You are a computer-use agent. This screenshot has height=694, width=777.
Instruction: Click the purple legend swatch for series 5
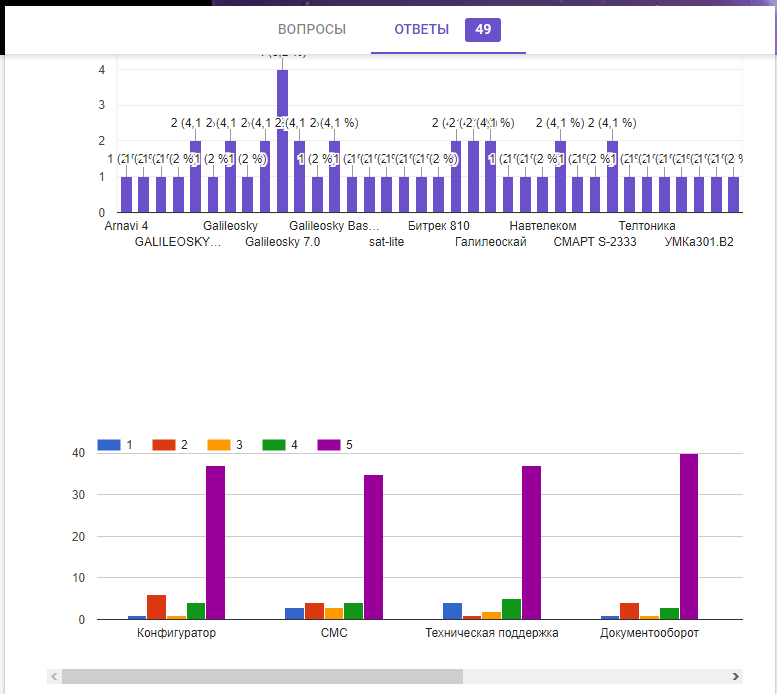pos(329,444)
